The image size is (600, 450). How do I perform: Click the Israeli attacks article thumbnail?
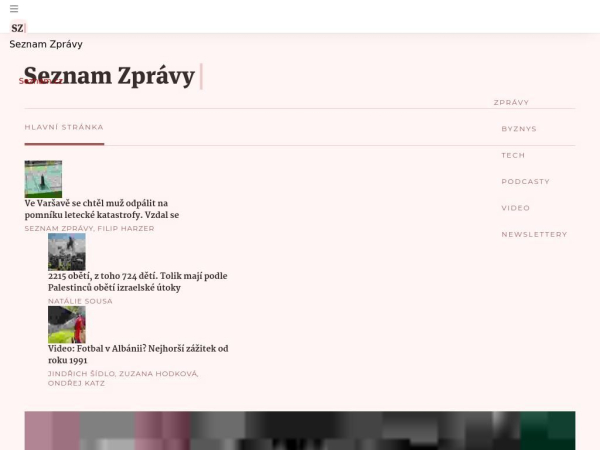(x=67, y=252)
